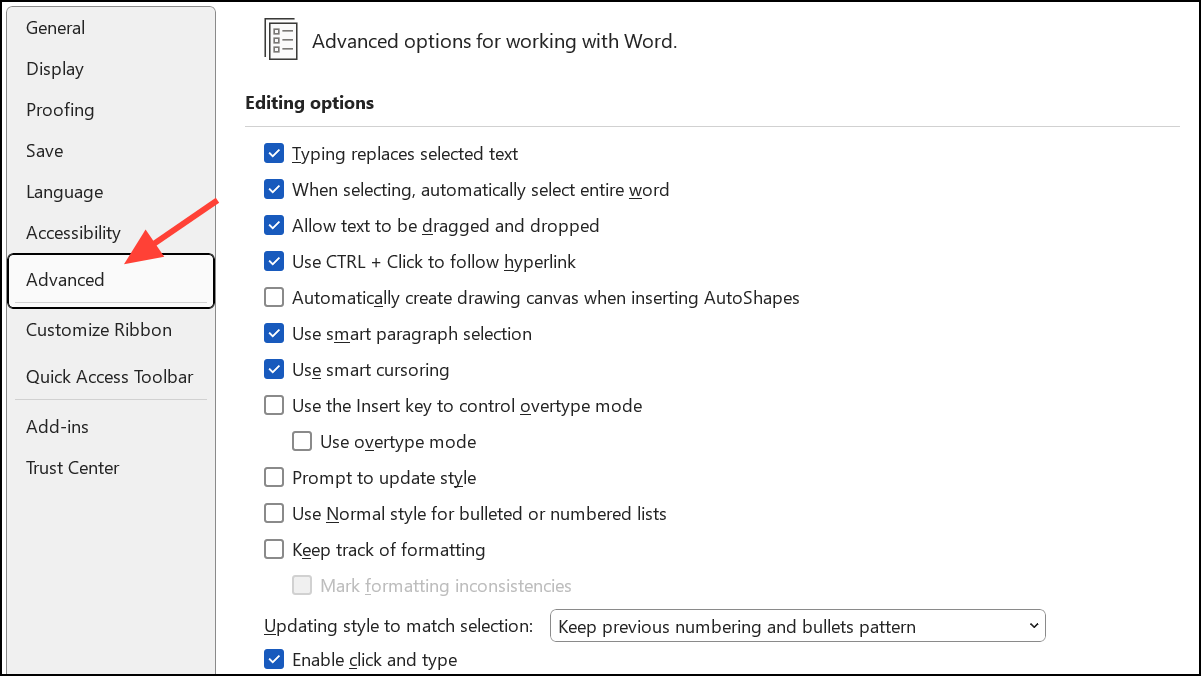Open the Proofing options page
Screen dimensions: 1201x676
click(x=60, y=109)
